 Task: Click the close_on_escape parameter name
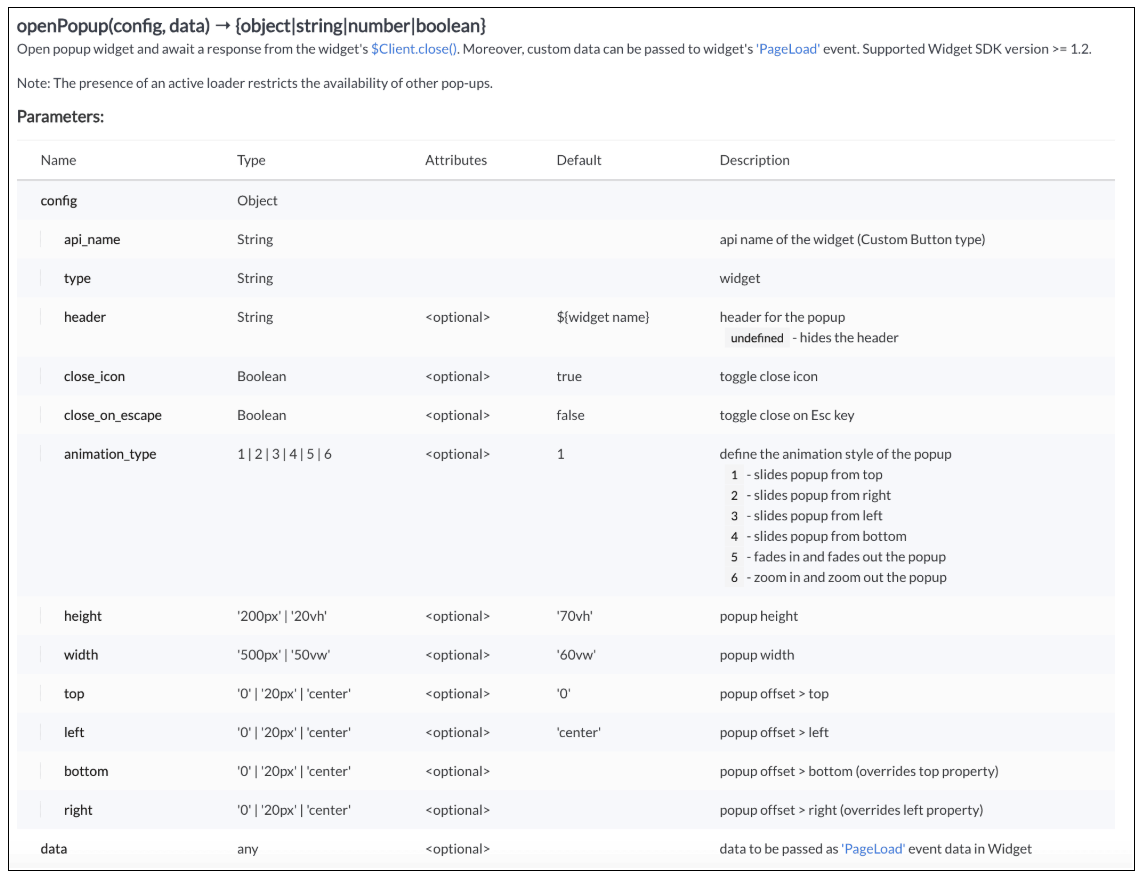(112, 415)
